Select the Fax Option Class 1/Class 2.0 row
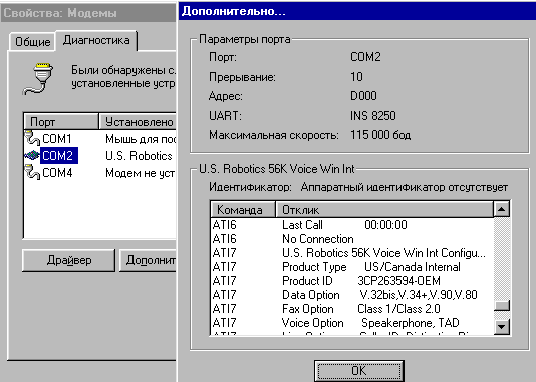Image resolution: width=536 pixels, height=382 pixels. 352,309
